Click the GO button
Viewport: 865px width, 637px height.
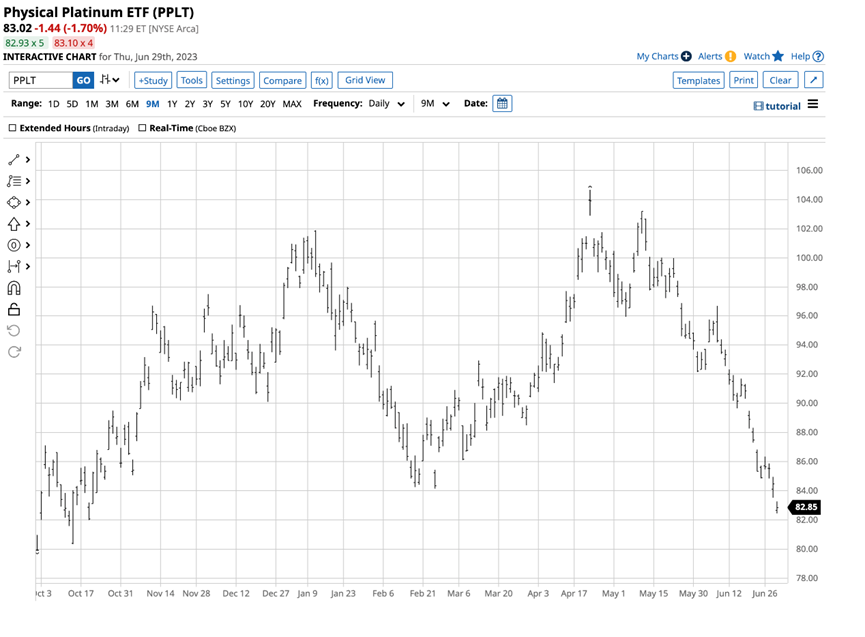(x=83, y=80)
